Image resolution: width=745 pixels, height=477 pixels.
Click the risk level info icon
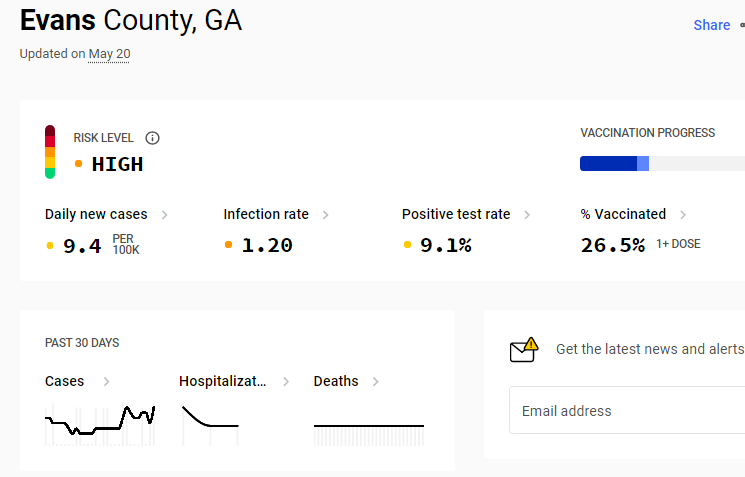pos(152,138)
